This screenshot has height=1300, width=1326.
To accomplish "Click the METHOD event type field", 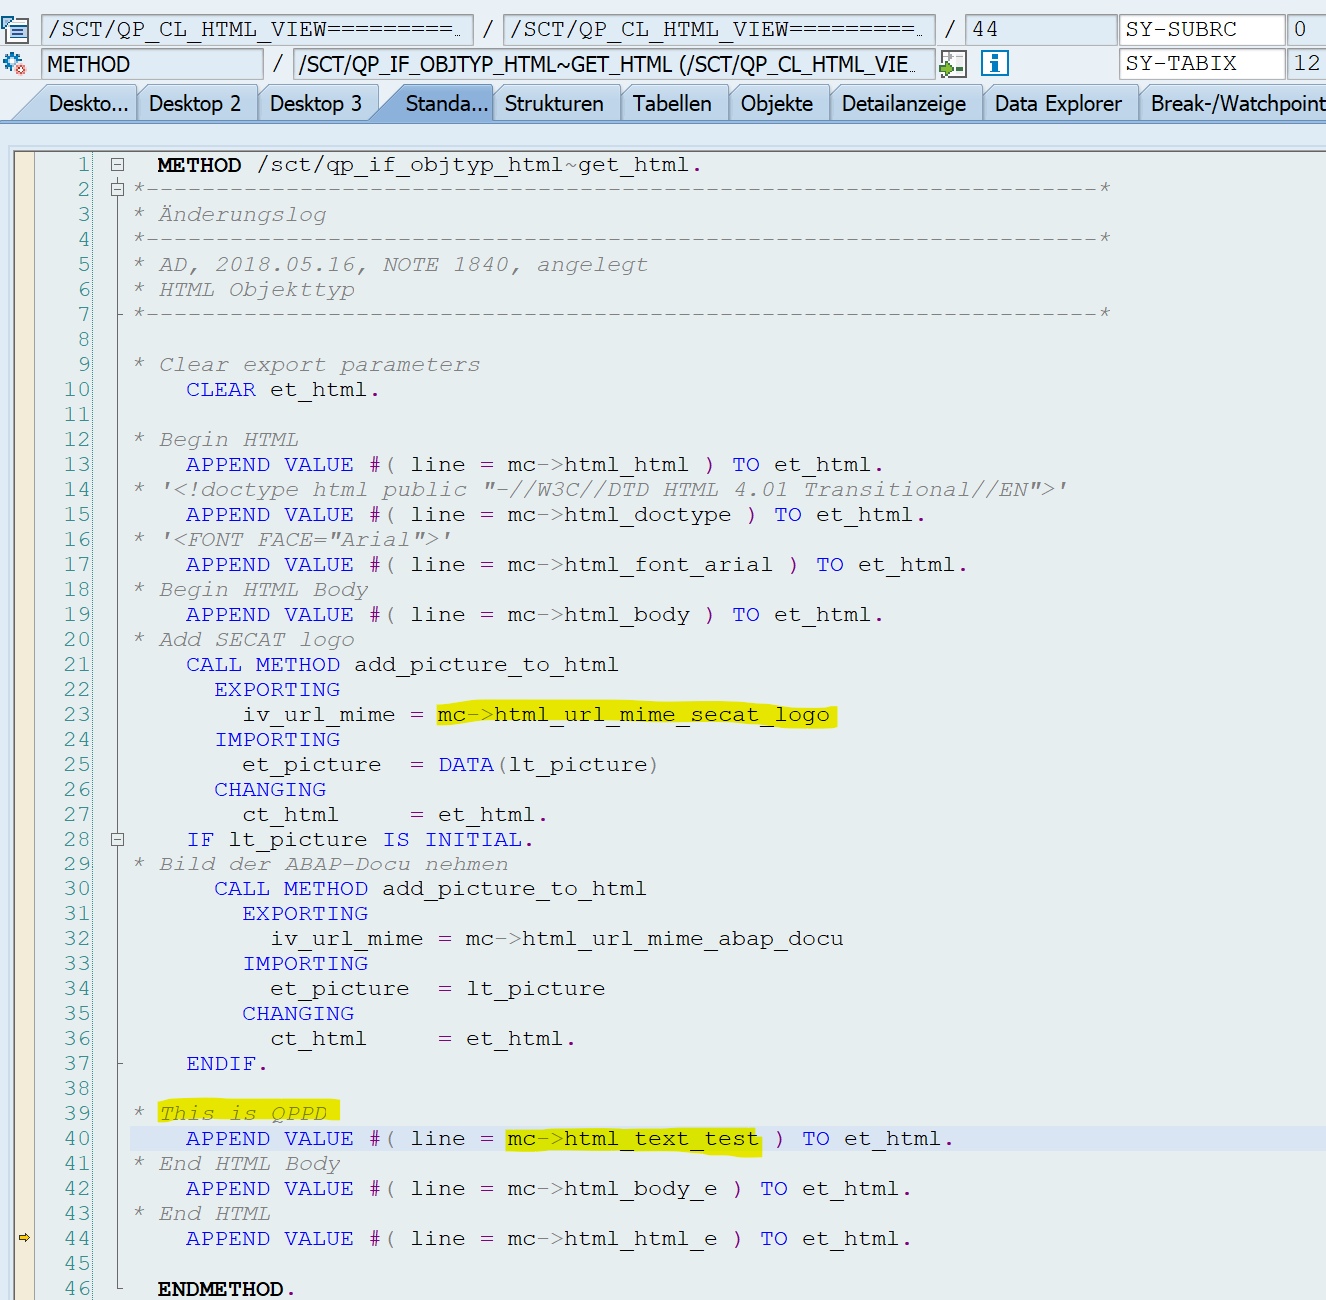I will point(152,64).
